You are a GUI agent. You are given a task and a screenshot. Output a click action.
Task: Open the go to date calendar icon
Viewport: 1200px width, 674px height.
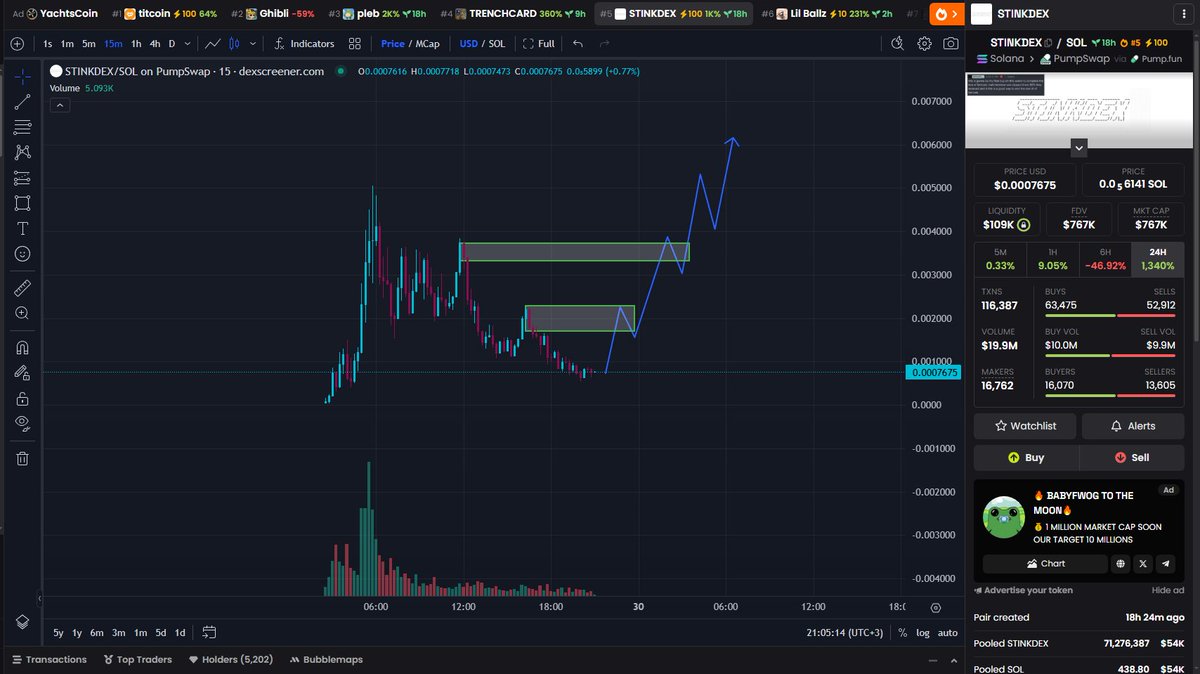[209, 632]
